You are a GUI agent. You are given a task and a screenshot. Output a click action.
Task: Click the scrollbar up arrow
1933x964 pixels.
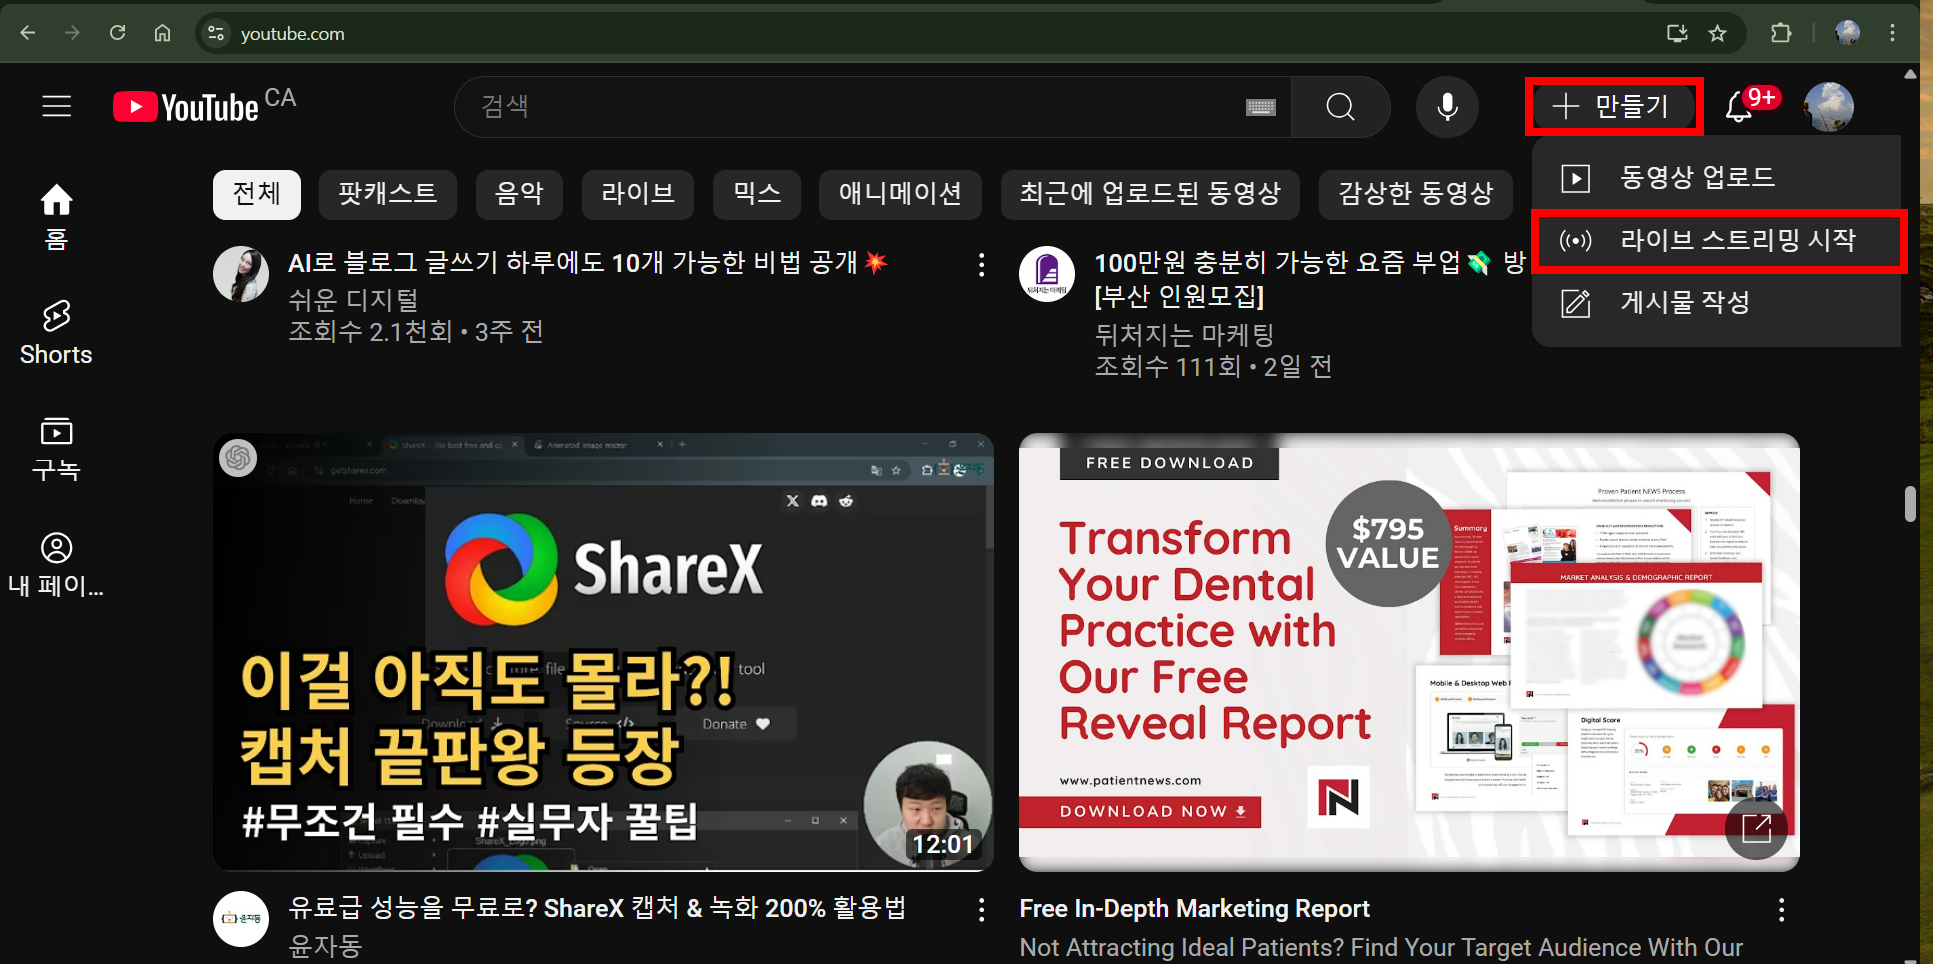[x=1910, y=74]
